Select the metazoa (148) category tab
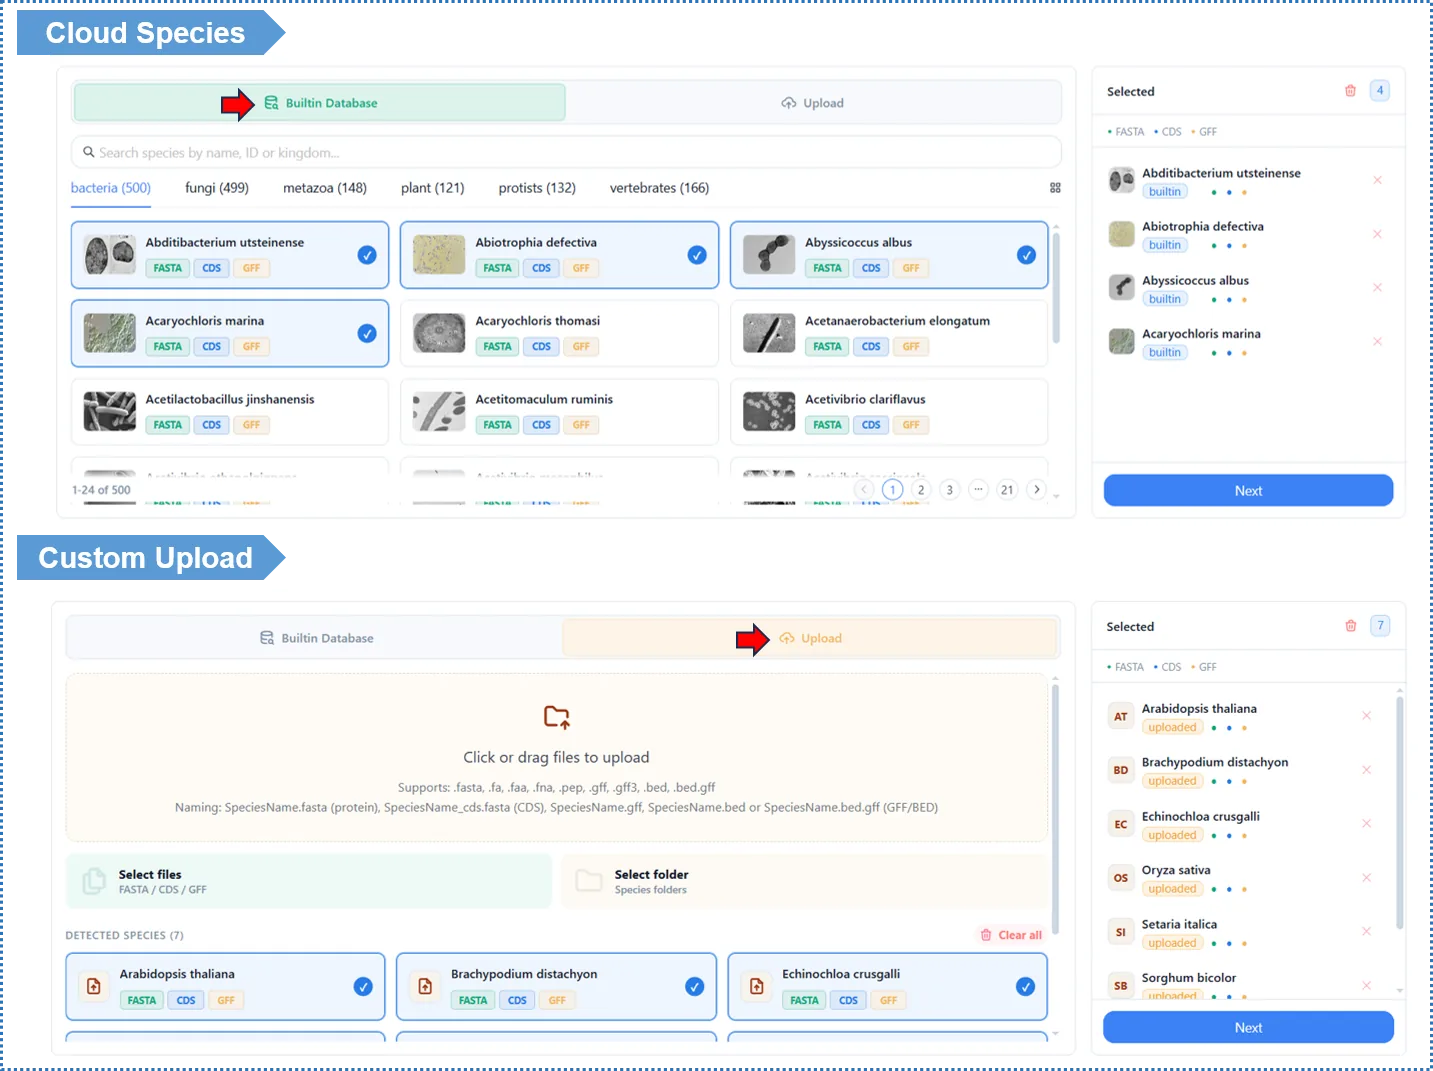This screenshot has height=1071, width=1433. tap(325, 188)
